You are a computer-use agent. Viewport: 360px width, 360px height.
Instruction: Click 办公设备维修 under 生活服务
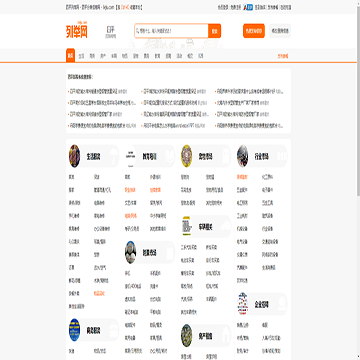[x=102, y=229]
